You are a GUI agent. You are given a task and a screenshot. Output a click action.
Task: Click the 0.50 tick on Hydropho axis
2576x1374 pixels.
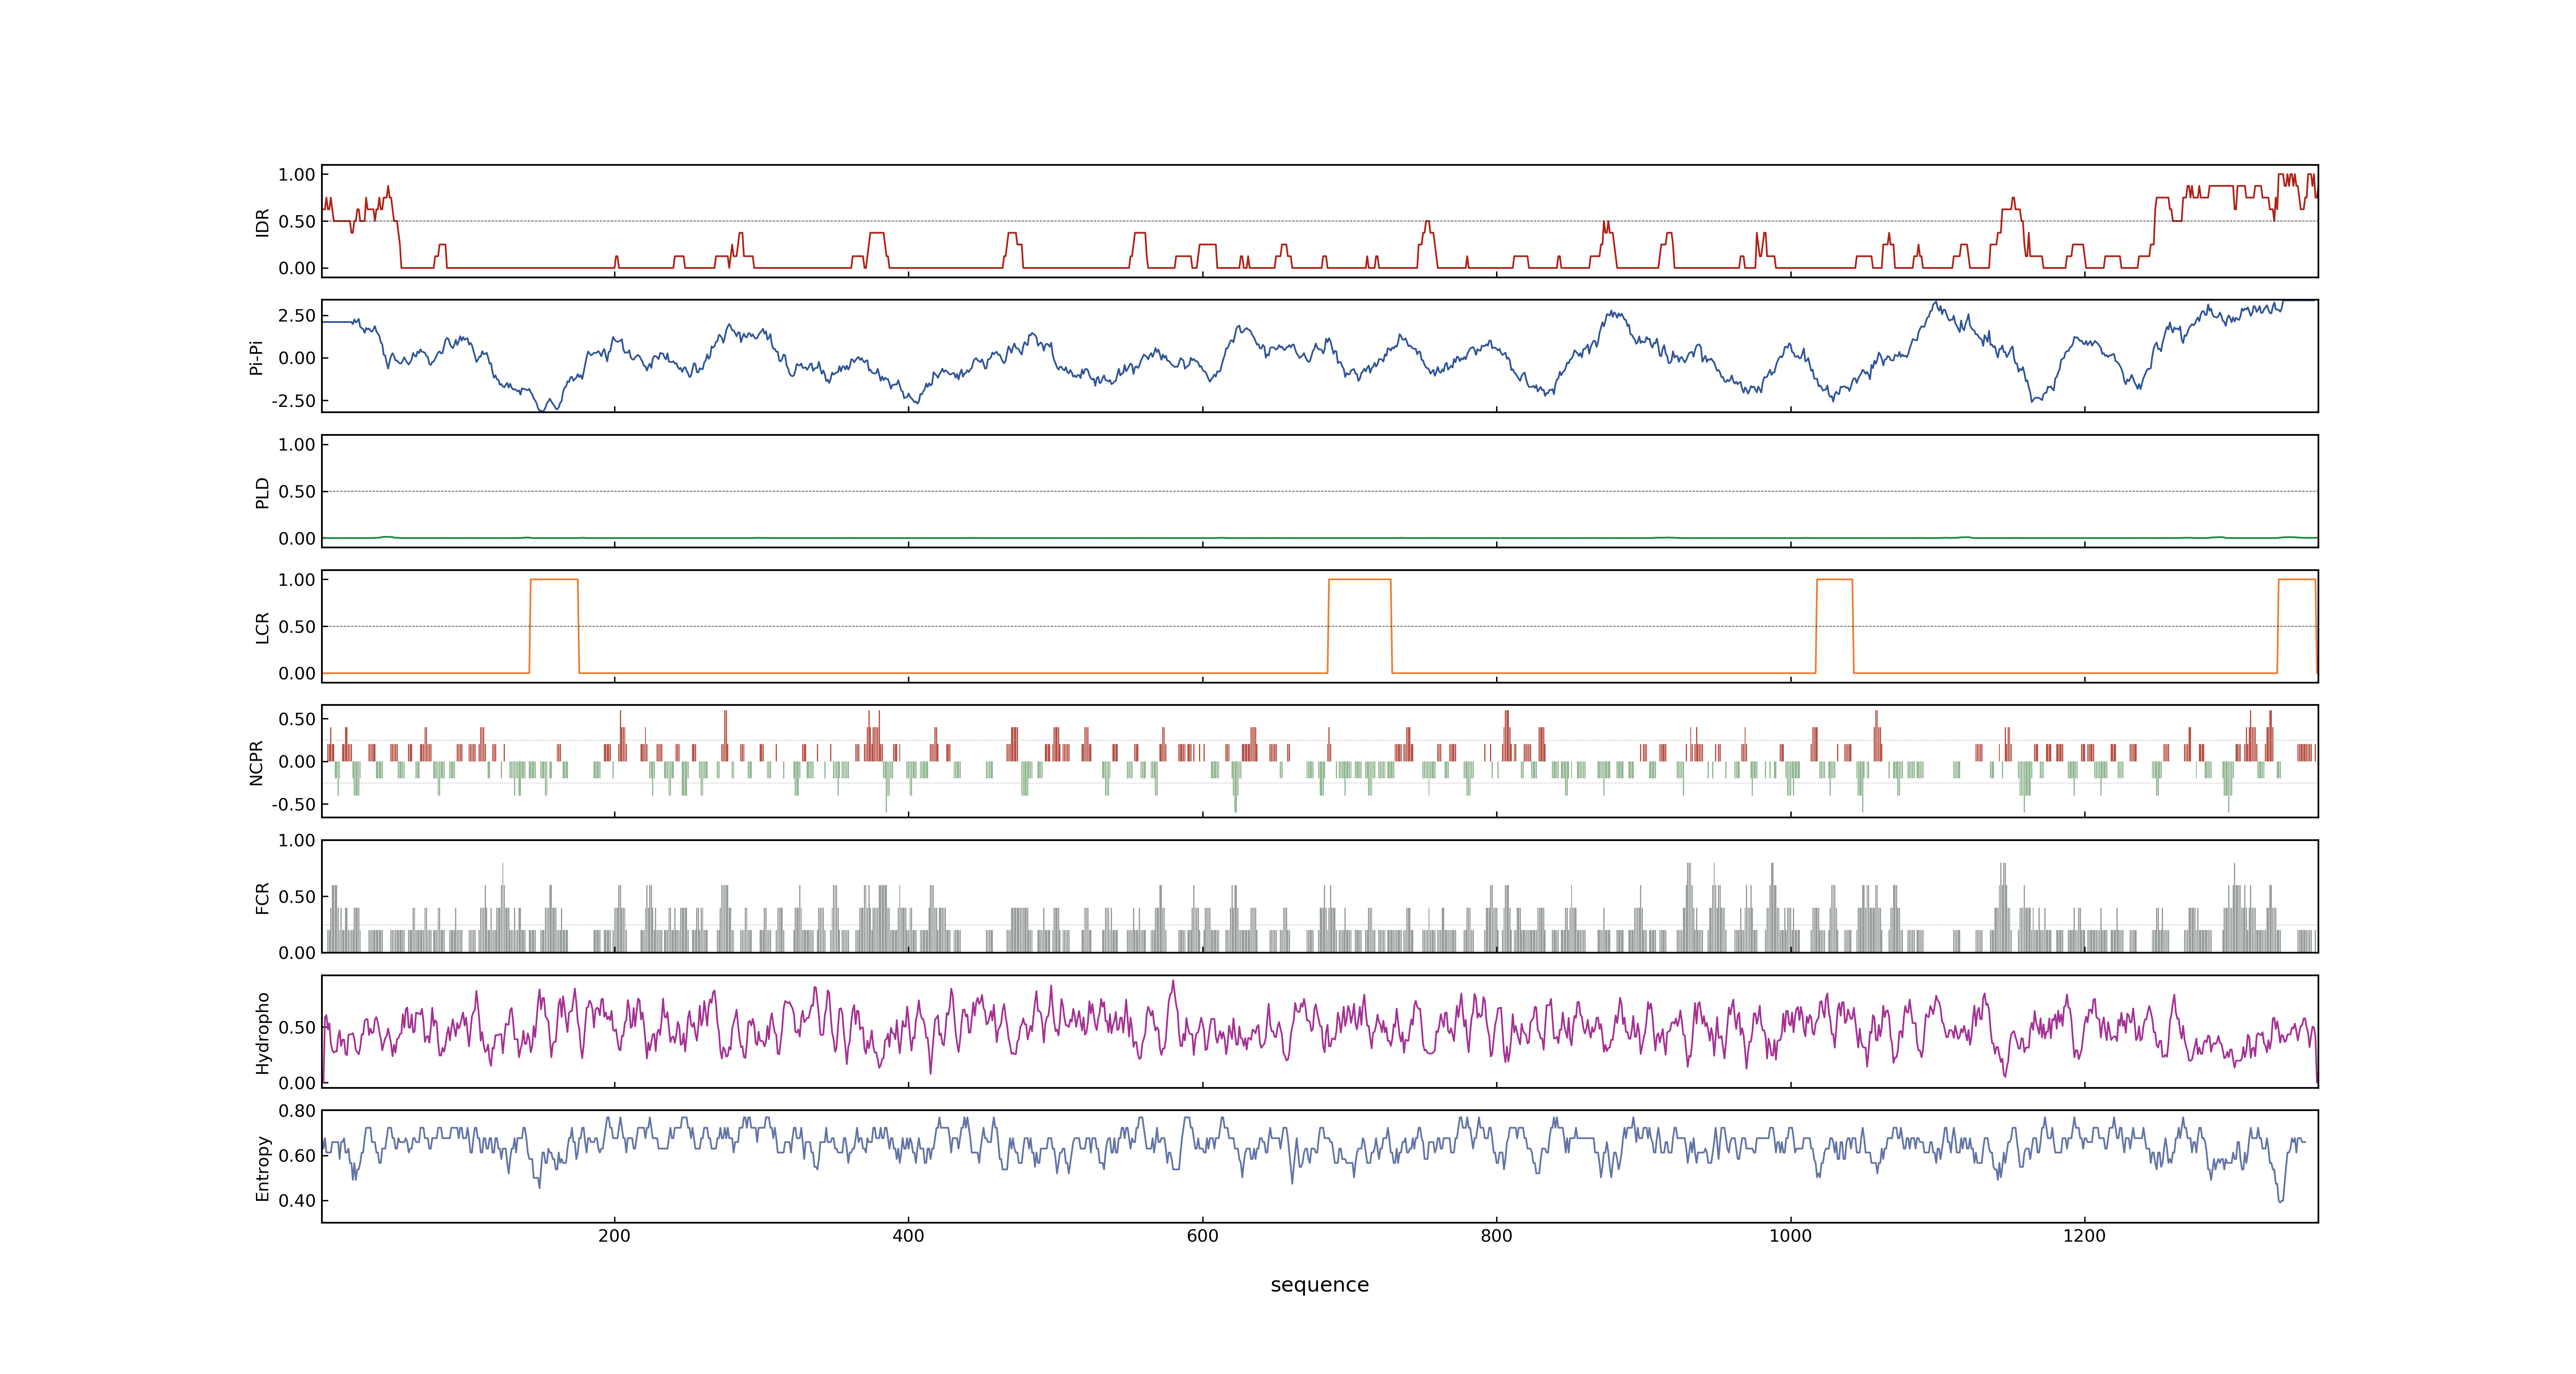[x=297, y=1028]
